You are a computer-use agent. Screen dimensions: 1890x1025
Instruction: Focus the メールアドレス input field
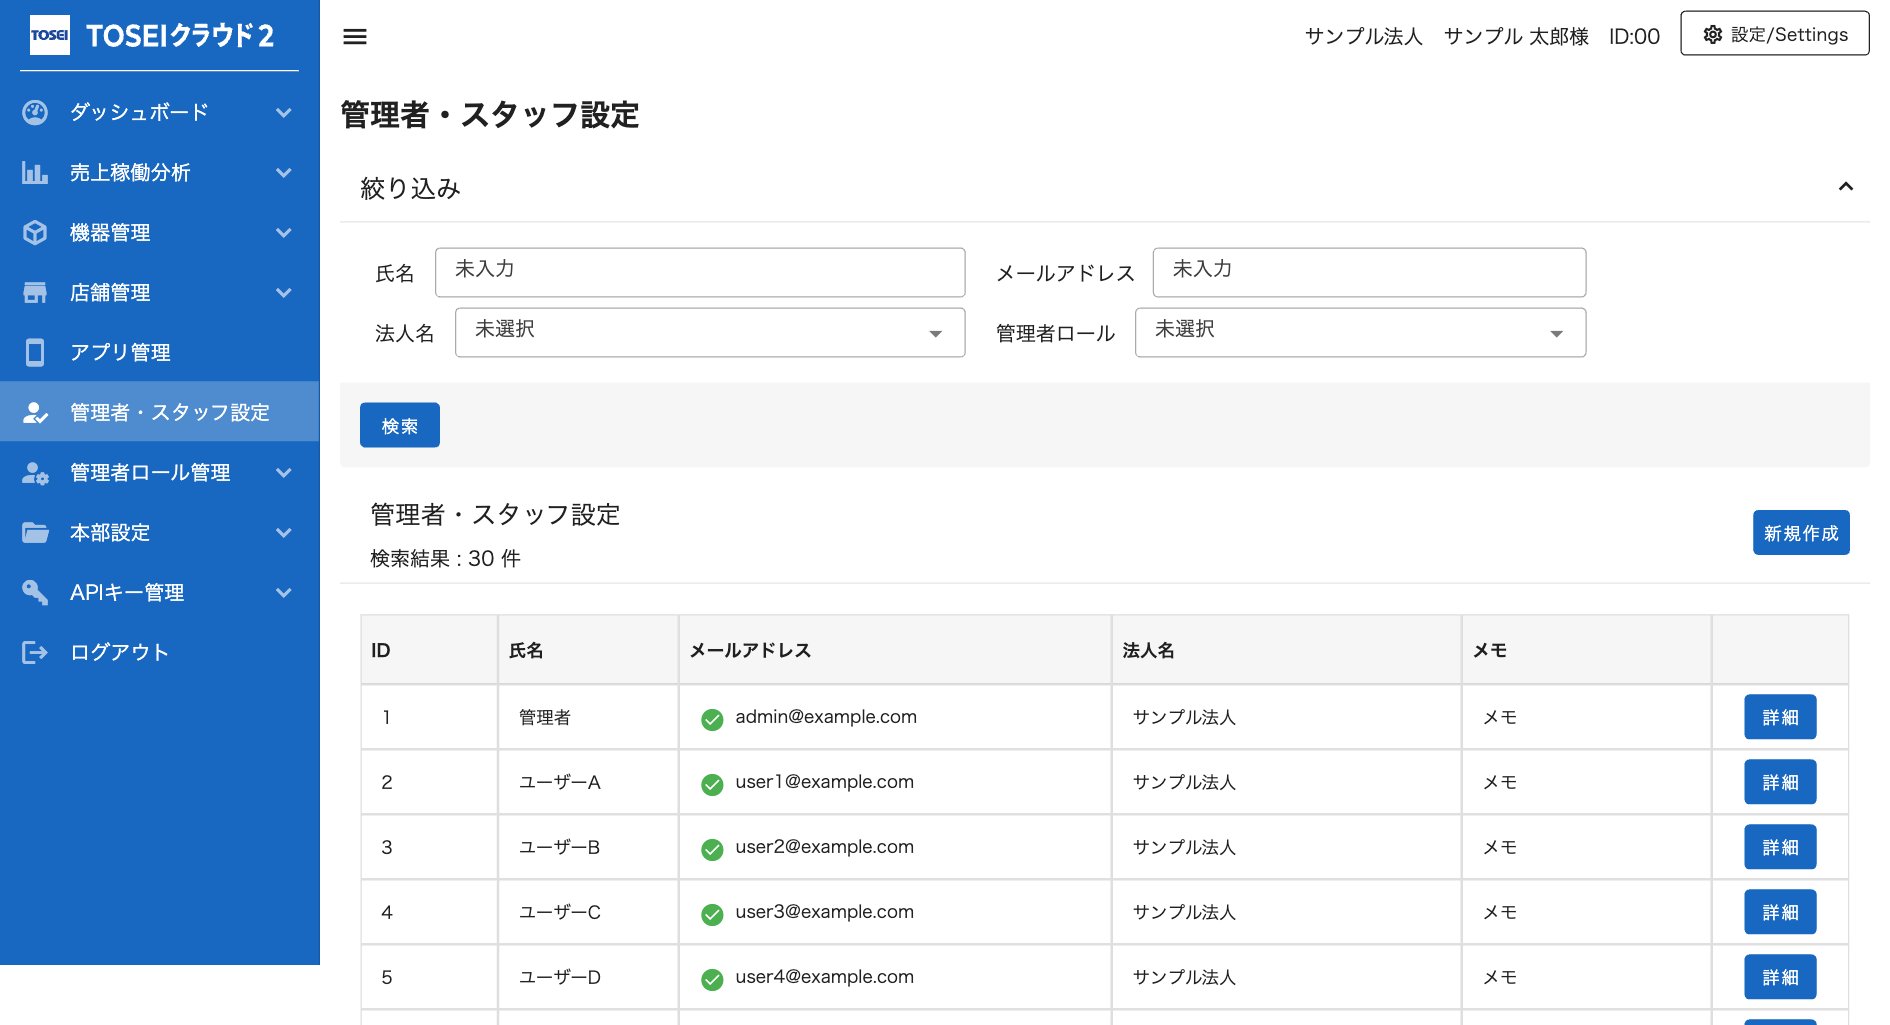tap(1369, 272)
